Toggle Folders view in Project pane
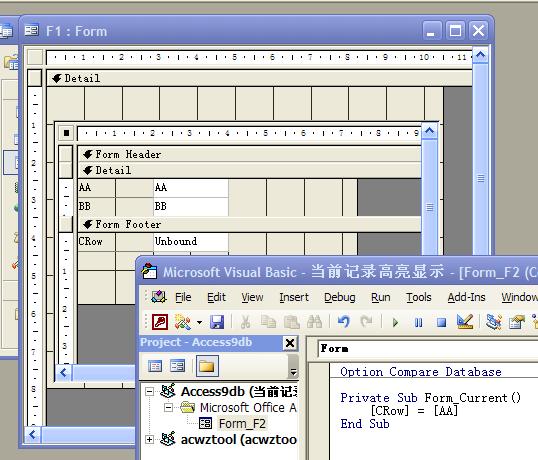 click(207, 366)
